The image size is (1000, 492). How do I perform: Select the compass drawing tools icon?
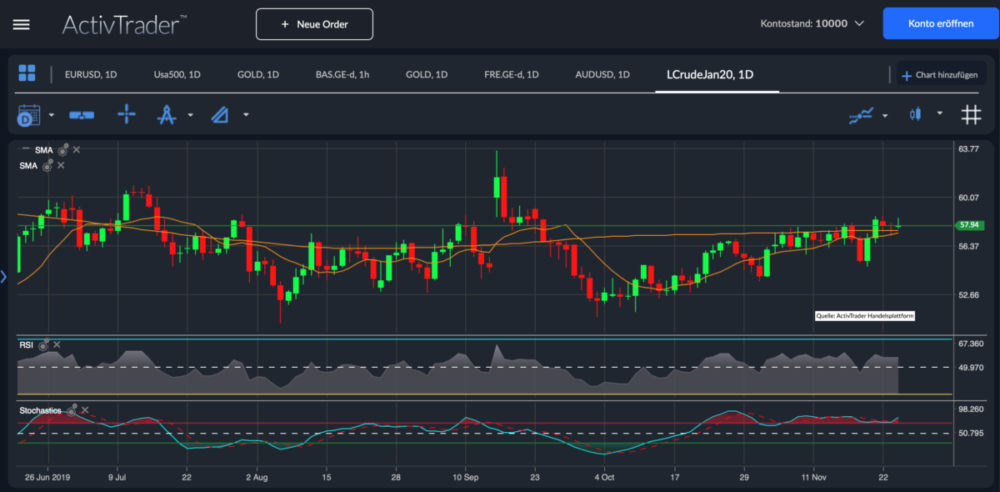tap(166, 115)
